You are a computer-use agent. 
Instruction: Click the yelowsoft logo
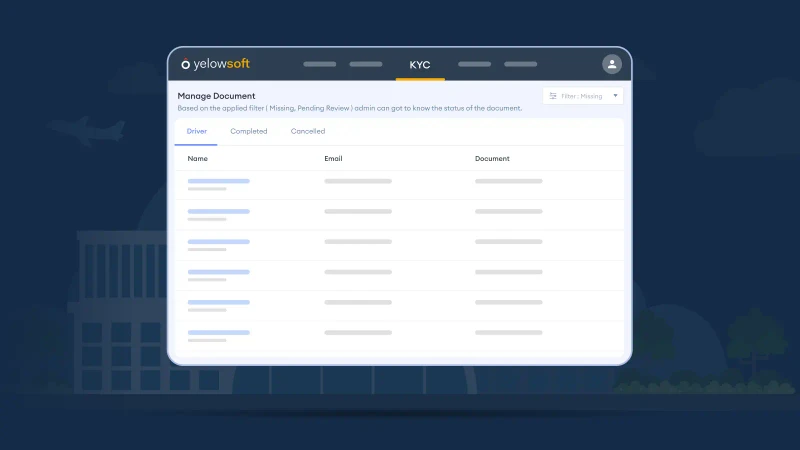(x=215, y=64)
